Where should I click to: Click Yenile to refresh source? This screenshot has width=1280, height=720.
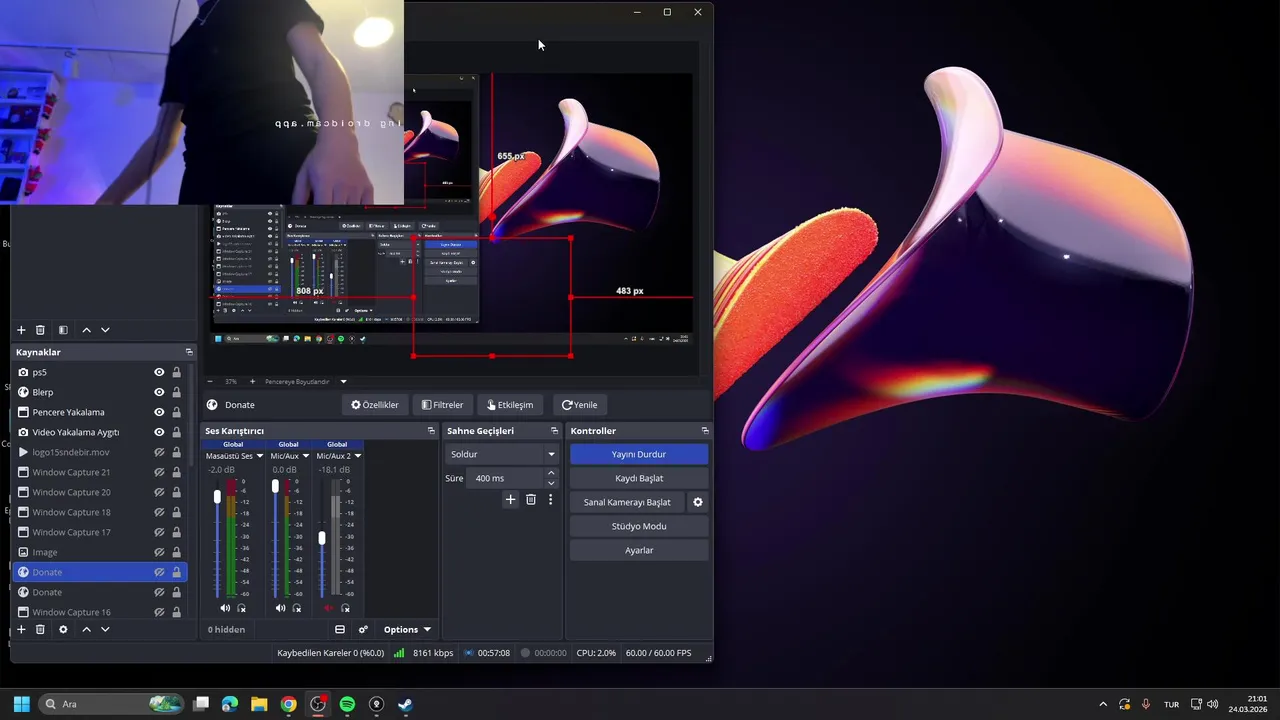(x=580, y=405)
